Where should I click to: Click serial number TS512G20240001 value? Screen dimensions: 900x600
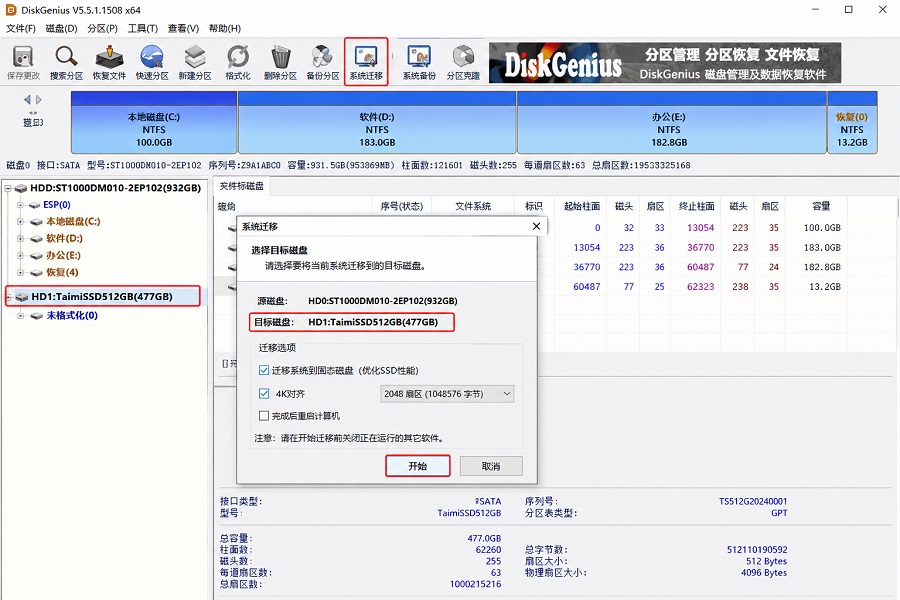tap(753, 501)
